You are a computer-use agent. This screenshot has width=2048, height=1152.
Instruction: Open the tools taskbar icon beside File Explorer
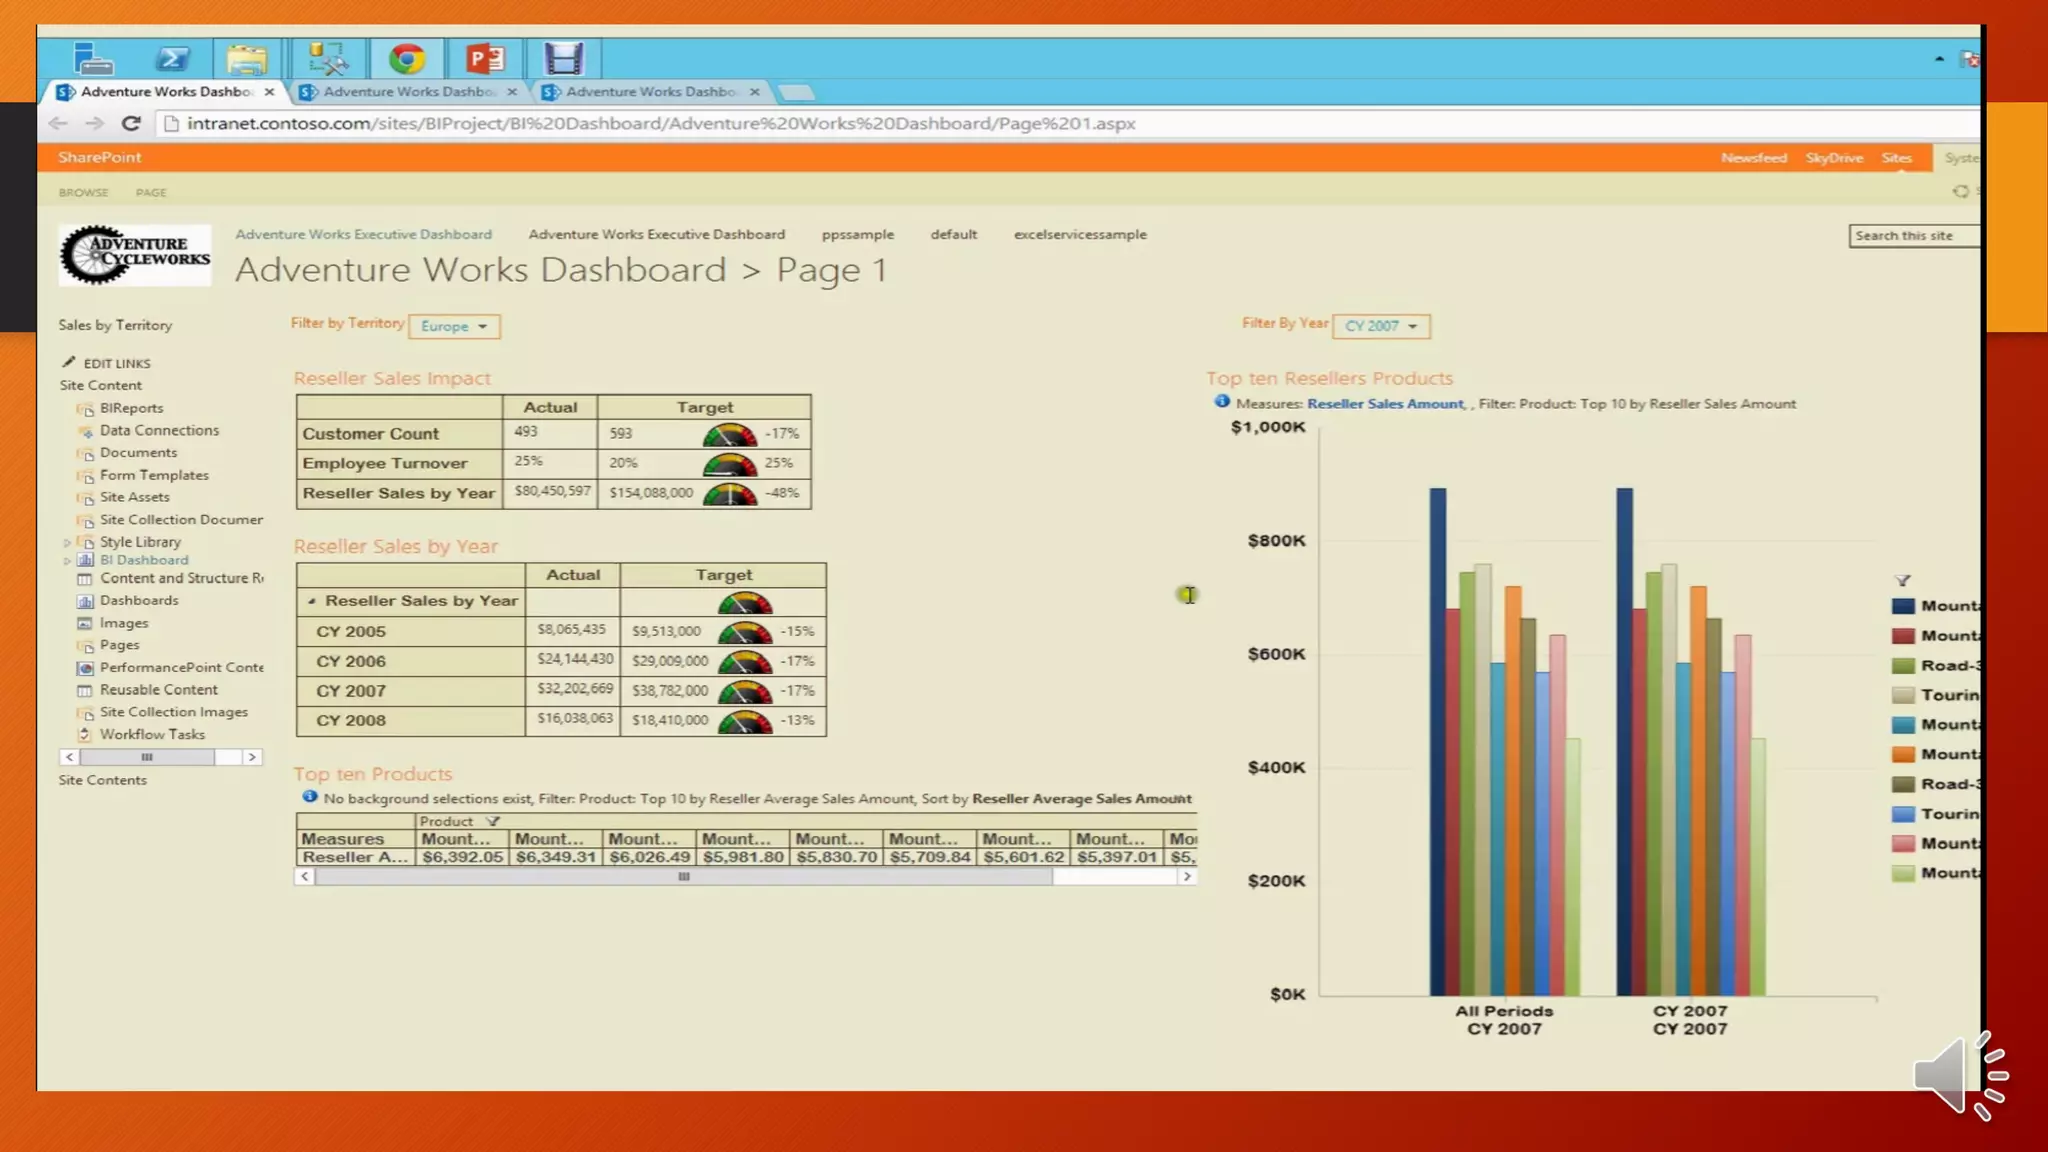[327, 59]
